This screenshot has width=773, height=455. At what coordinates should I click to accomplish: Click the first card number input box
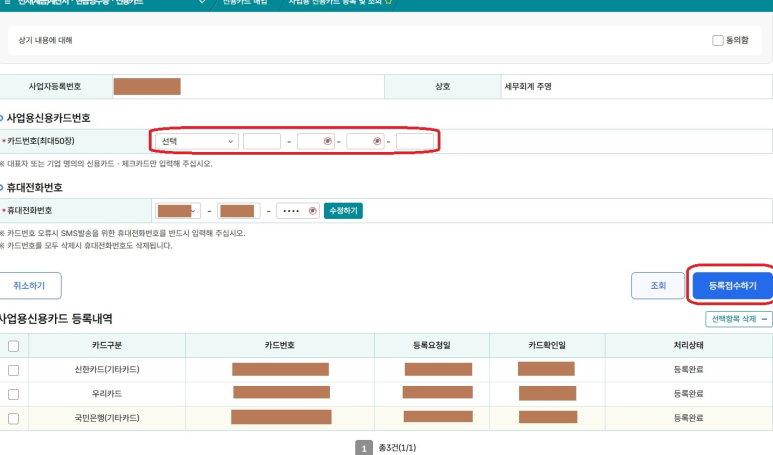(x=262, y=141)
